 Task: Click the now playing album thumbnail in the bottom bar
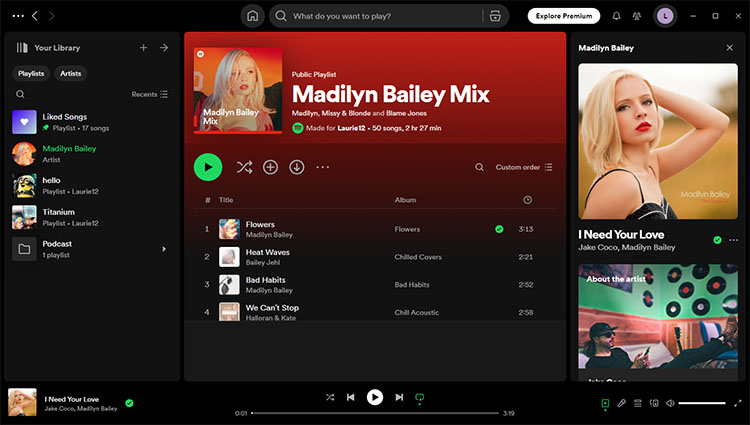coord(22,402)
